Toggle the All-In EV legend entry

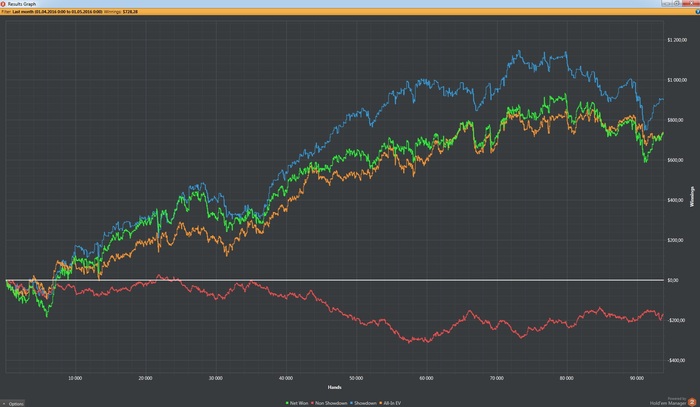[390, 403]
